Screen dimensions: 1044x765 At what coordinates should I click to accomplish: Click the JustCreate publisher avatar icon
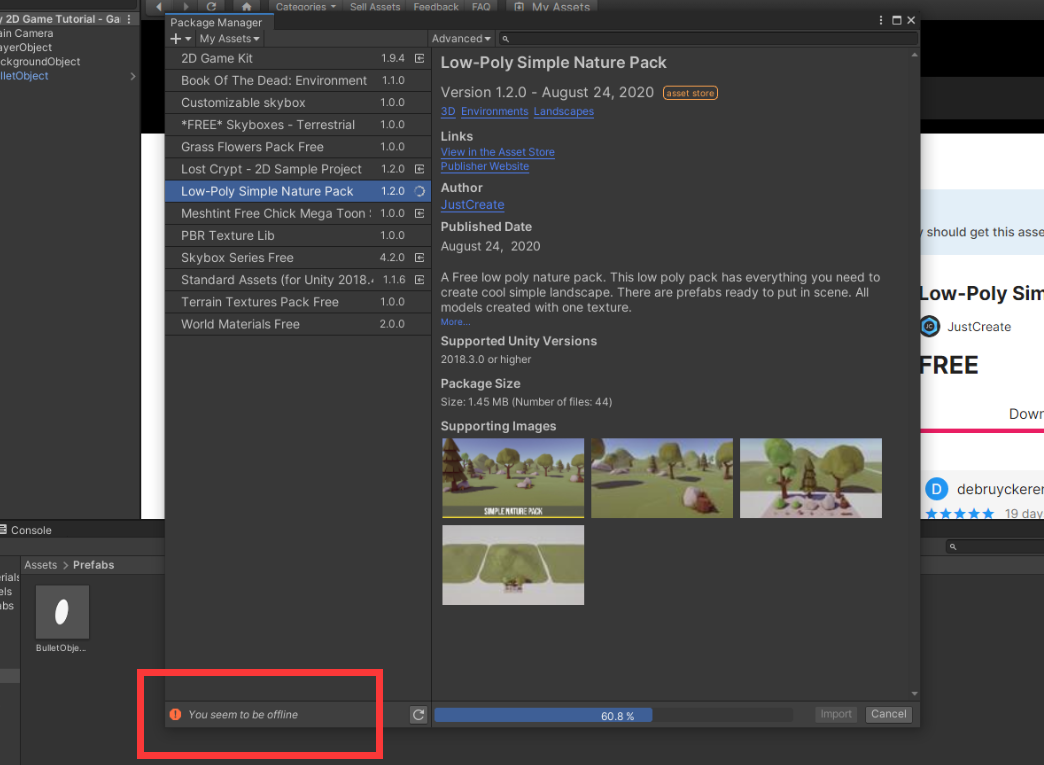tap(930, 326)
